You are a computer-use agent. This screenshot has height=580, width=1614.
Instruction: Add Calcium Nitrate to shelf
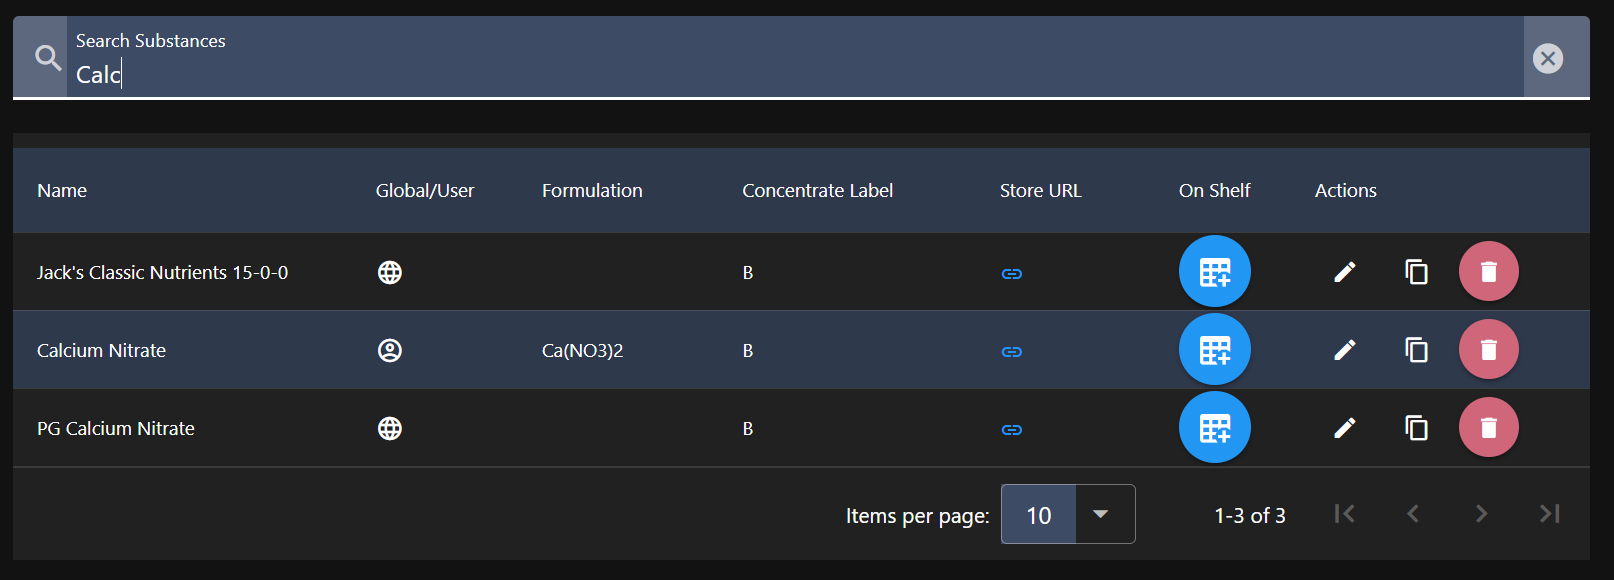point(1214,349)
